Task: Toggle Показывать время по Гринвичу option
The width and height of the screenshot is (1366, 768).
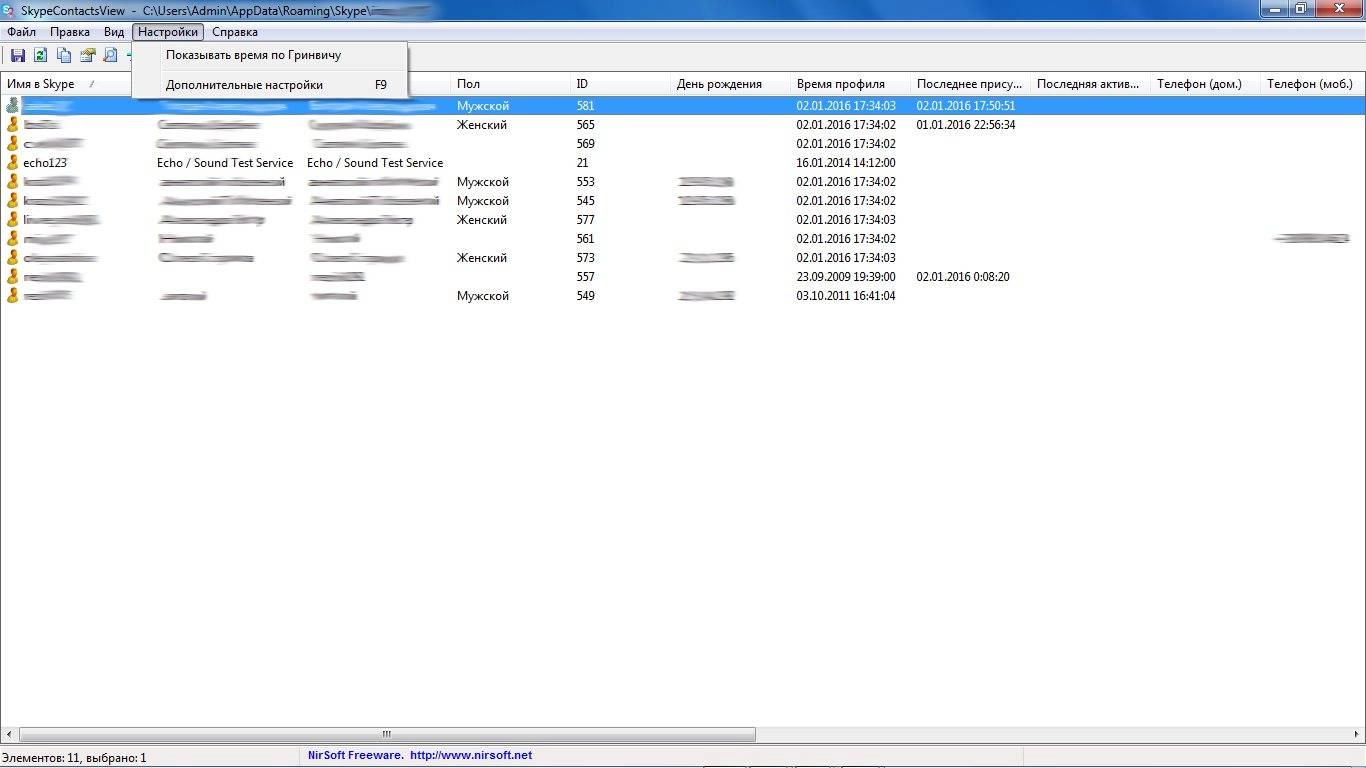Action: point(270,55)
